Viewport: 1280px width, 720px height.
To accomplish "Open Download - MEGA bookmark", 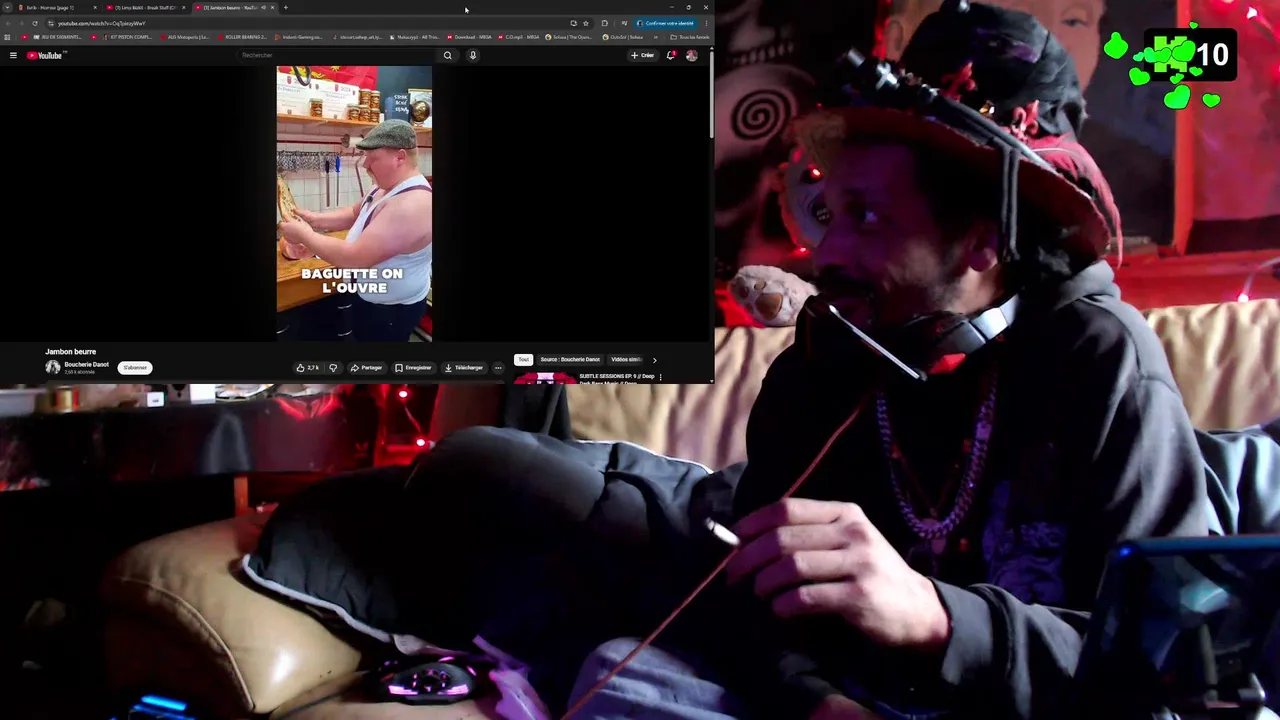I will [x=470, y=37].
